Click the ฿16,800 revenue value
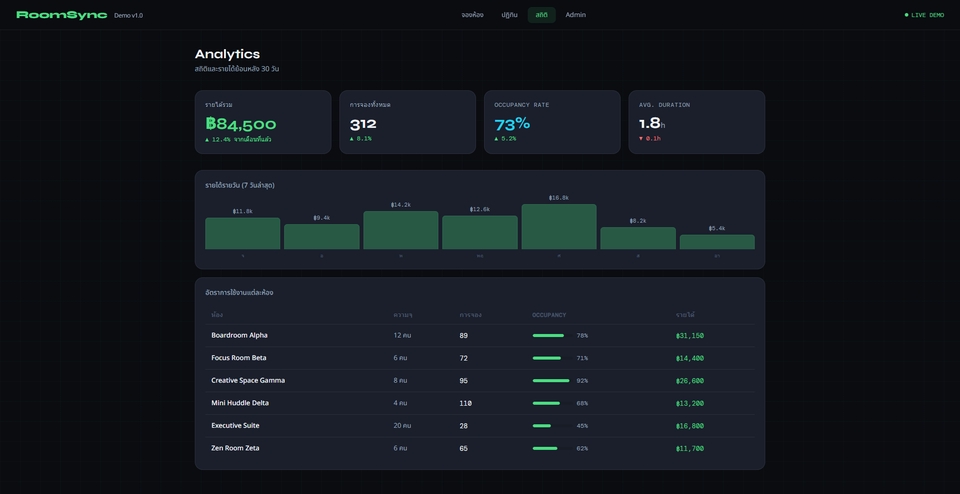 tap(690, 425)
